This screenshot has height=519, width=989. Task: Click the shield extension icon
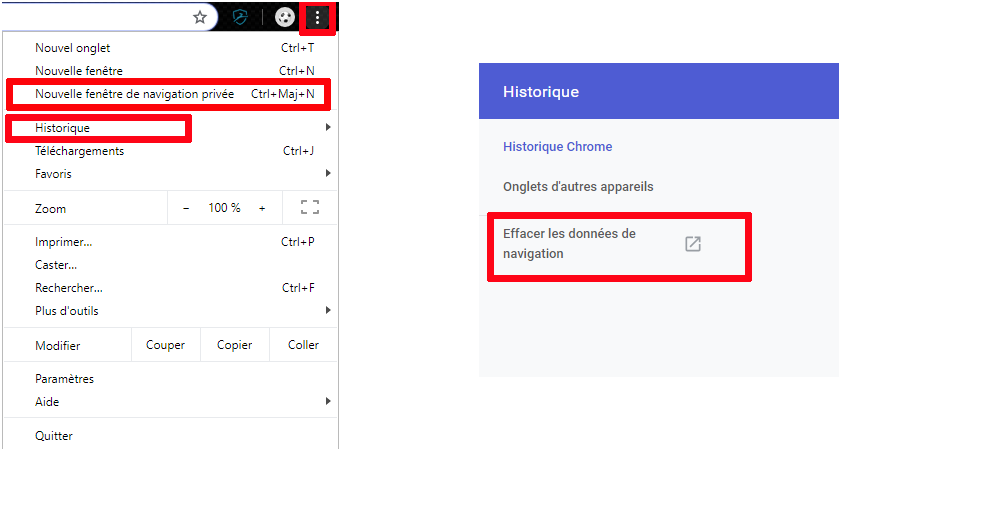(x=240, y=17)
